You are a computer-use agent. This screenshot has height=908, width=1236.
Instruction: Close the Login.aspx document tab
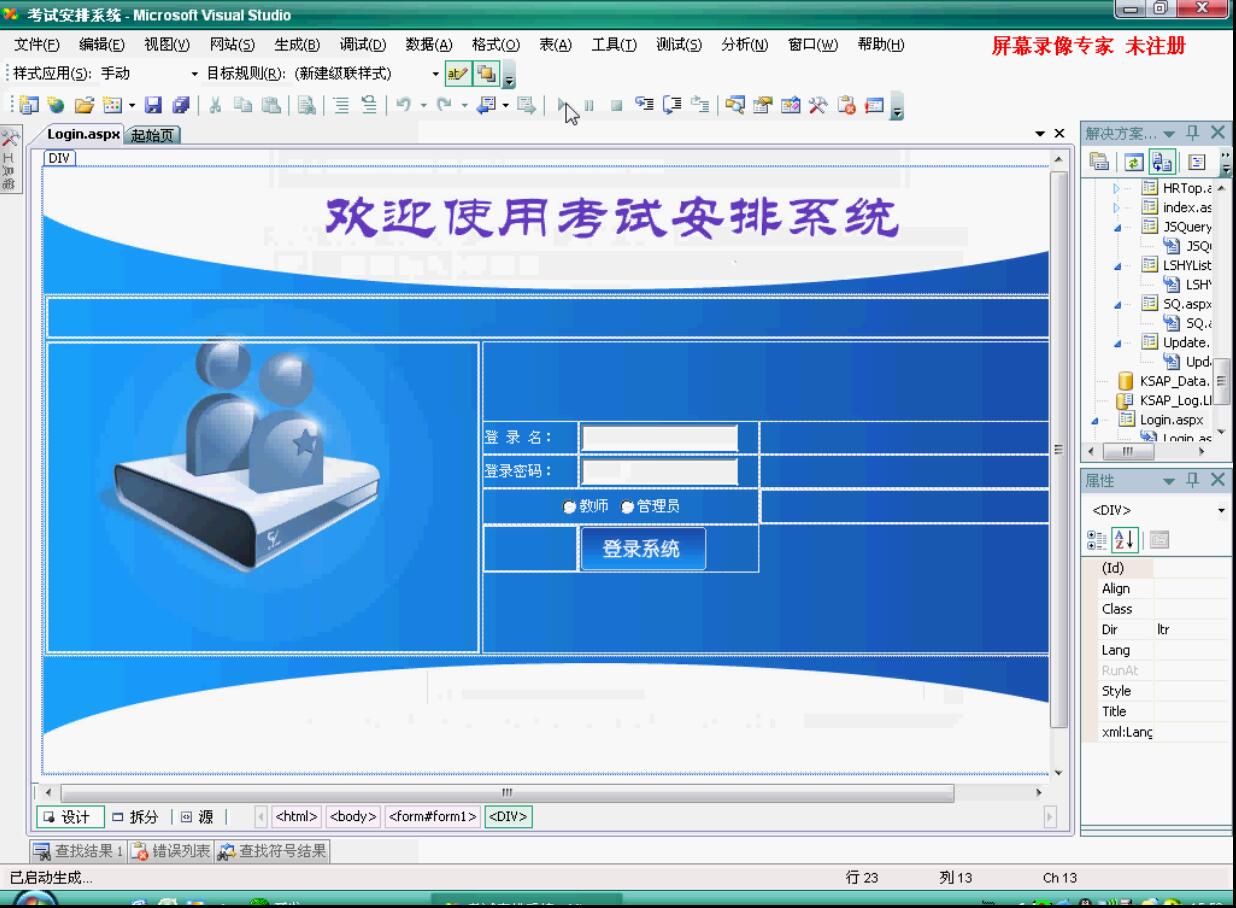pyautogui.click(x=1060, y=133)
